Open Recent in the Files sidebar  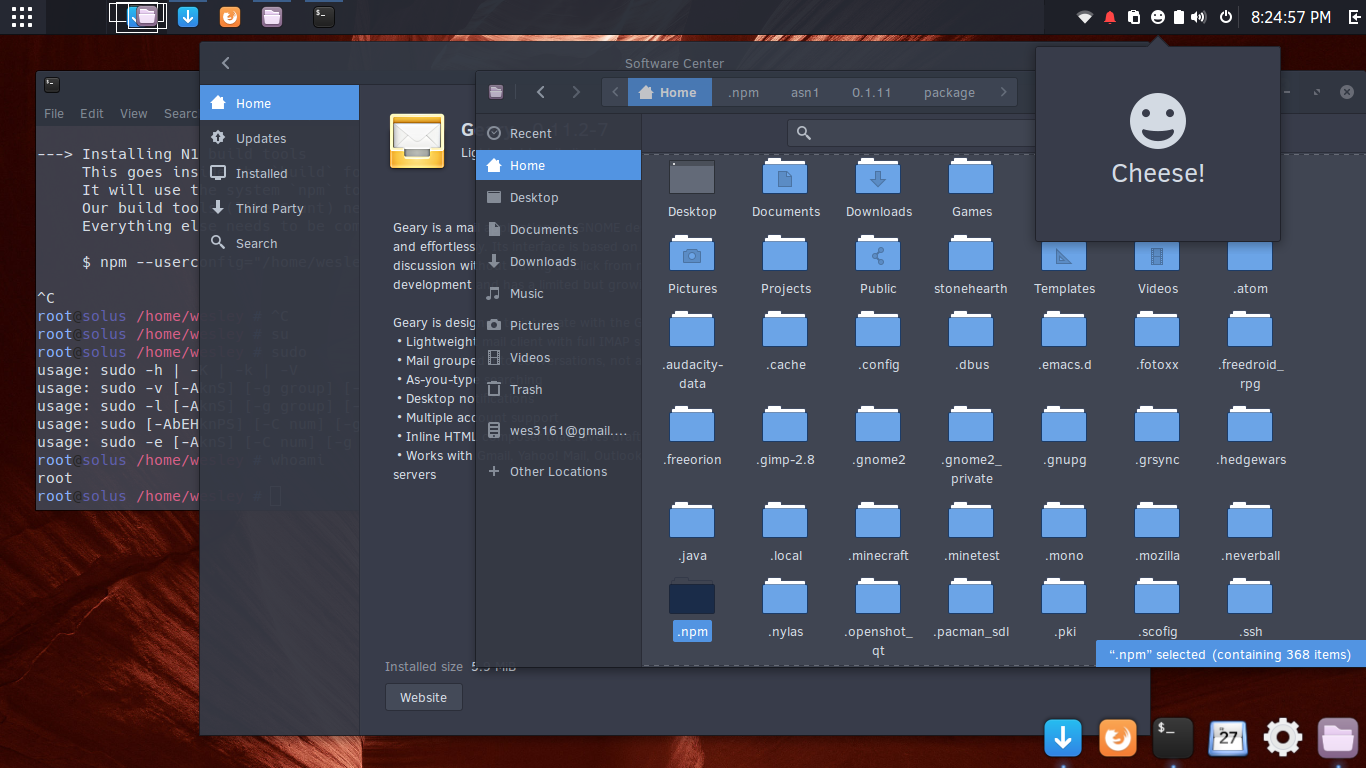click(x=558, y=133)
